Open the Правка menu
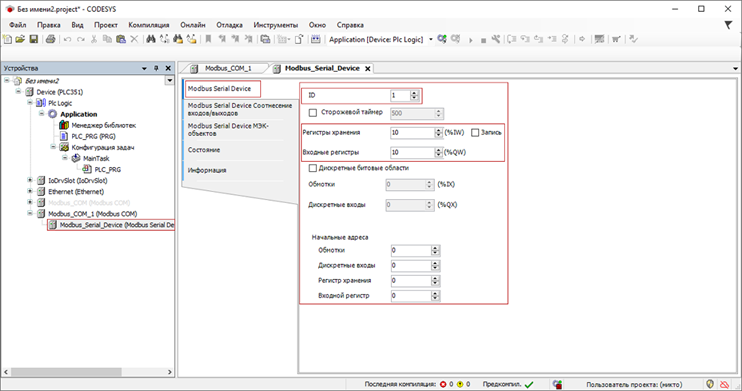Screen dimensions: 742x391 point(49,25)
